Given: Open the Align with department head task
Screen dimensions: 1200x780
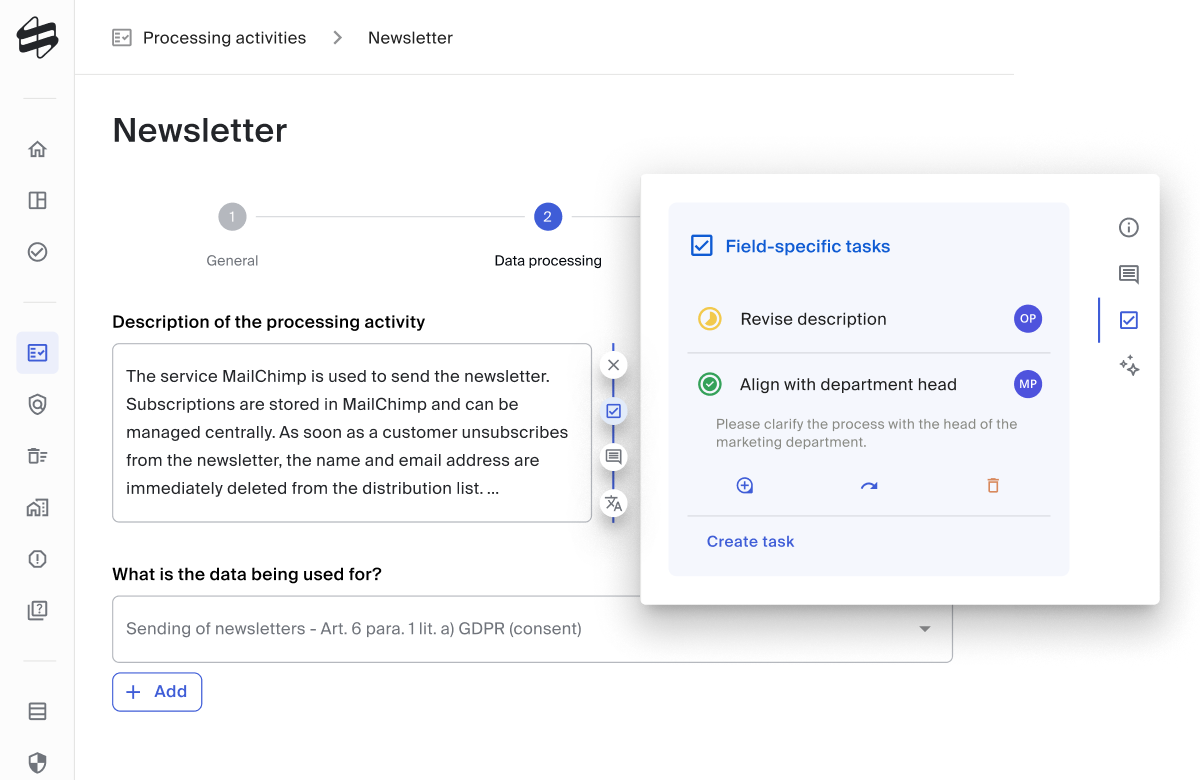Looking at the screenshot, I should tap(848, 384).
